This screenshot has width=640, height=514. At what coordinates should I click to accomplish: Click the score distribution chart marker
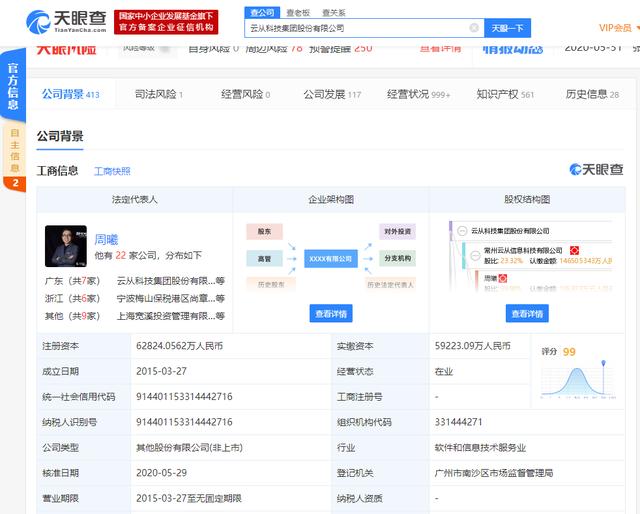click(603, 363)
